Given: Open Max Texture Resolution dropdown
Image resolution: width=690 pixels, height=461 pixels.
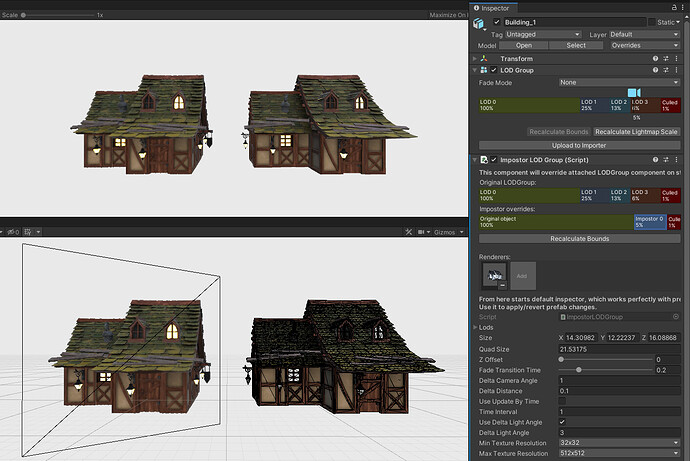Looking at the screenshot, I should coord(619,453).
